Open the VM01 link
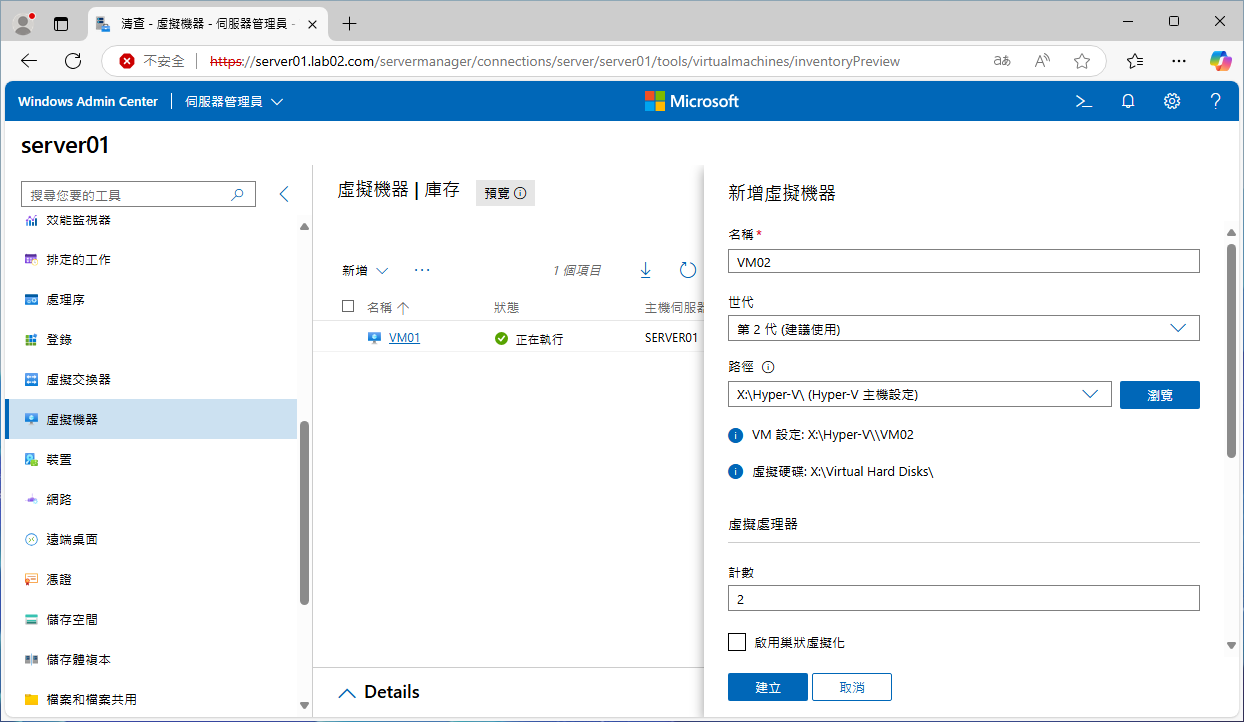 point(404,338)
